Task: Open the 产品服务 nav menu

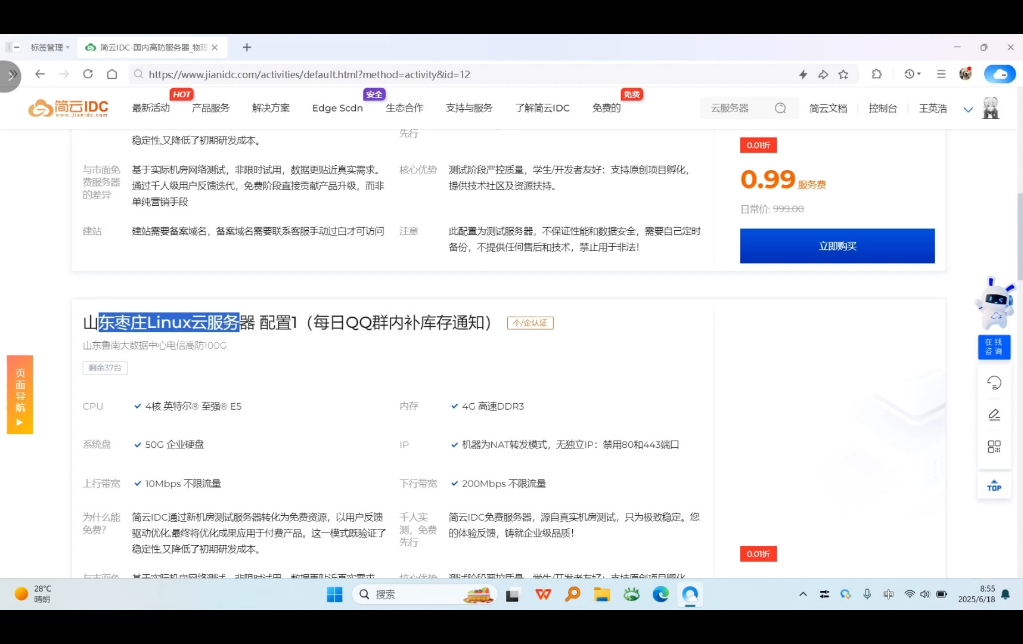Action: coord(211,108)
